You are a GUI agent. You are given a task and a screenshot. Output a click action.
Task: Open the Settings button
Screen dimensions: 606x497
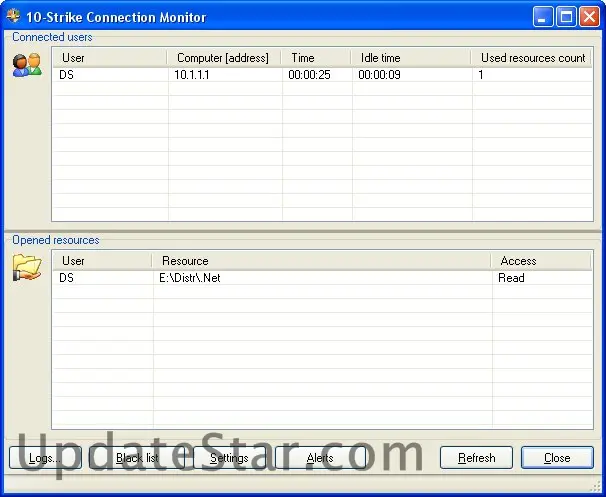229,458
